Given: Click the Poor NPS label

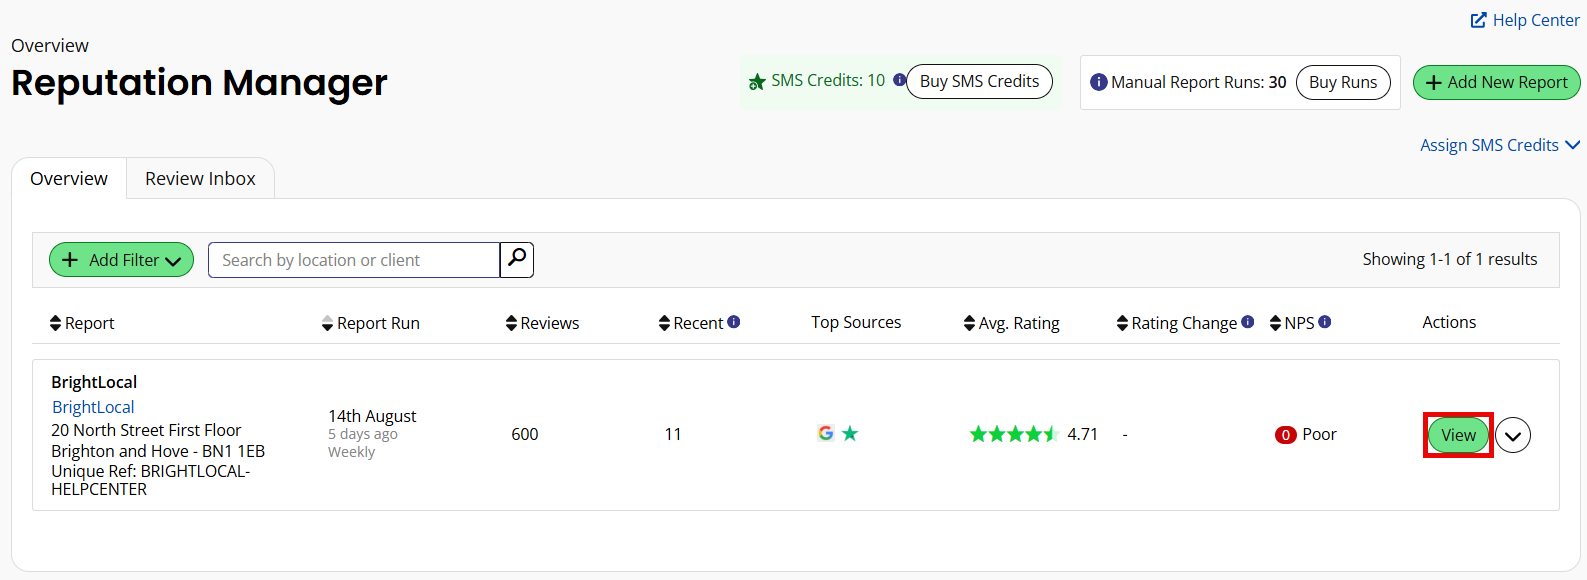Looking at the screenshot, I should click(x=1319, y=434).
